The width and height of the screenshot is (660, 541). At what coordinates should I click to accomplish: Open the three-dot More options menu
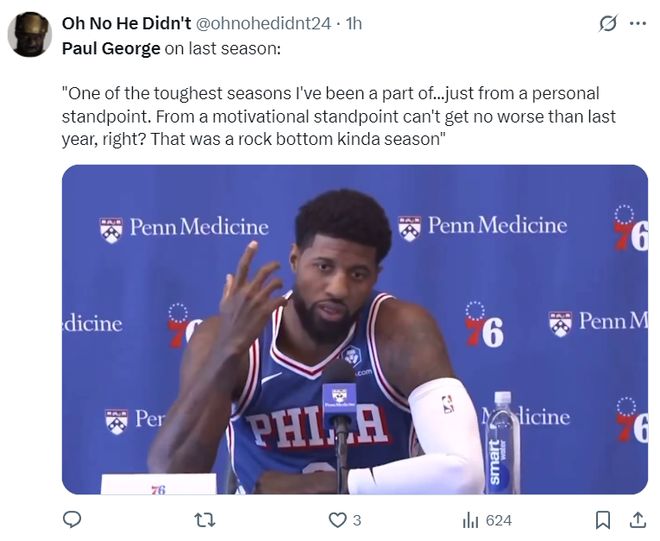click(x=637, y=24)
